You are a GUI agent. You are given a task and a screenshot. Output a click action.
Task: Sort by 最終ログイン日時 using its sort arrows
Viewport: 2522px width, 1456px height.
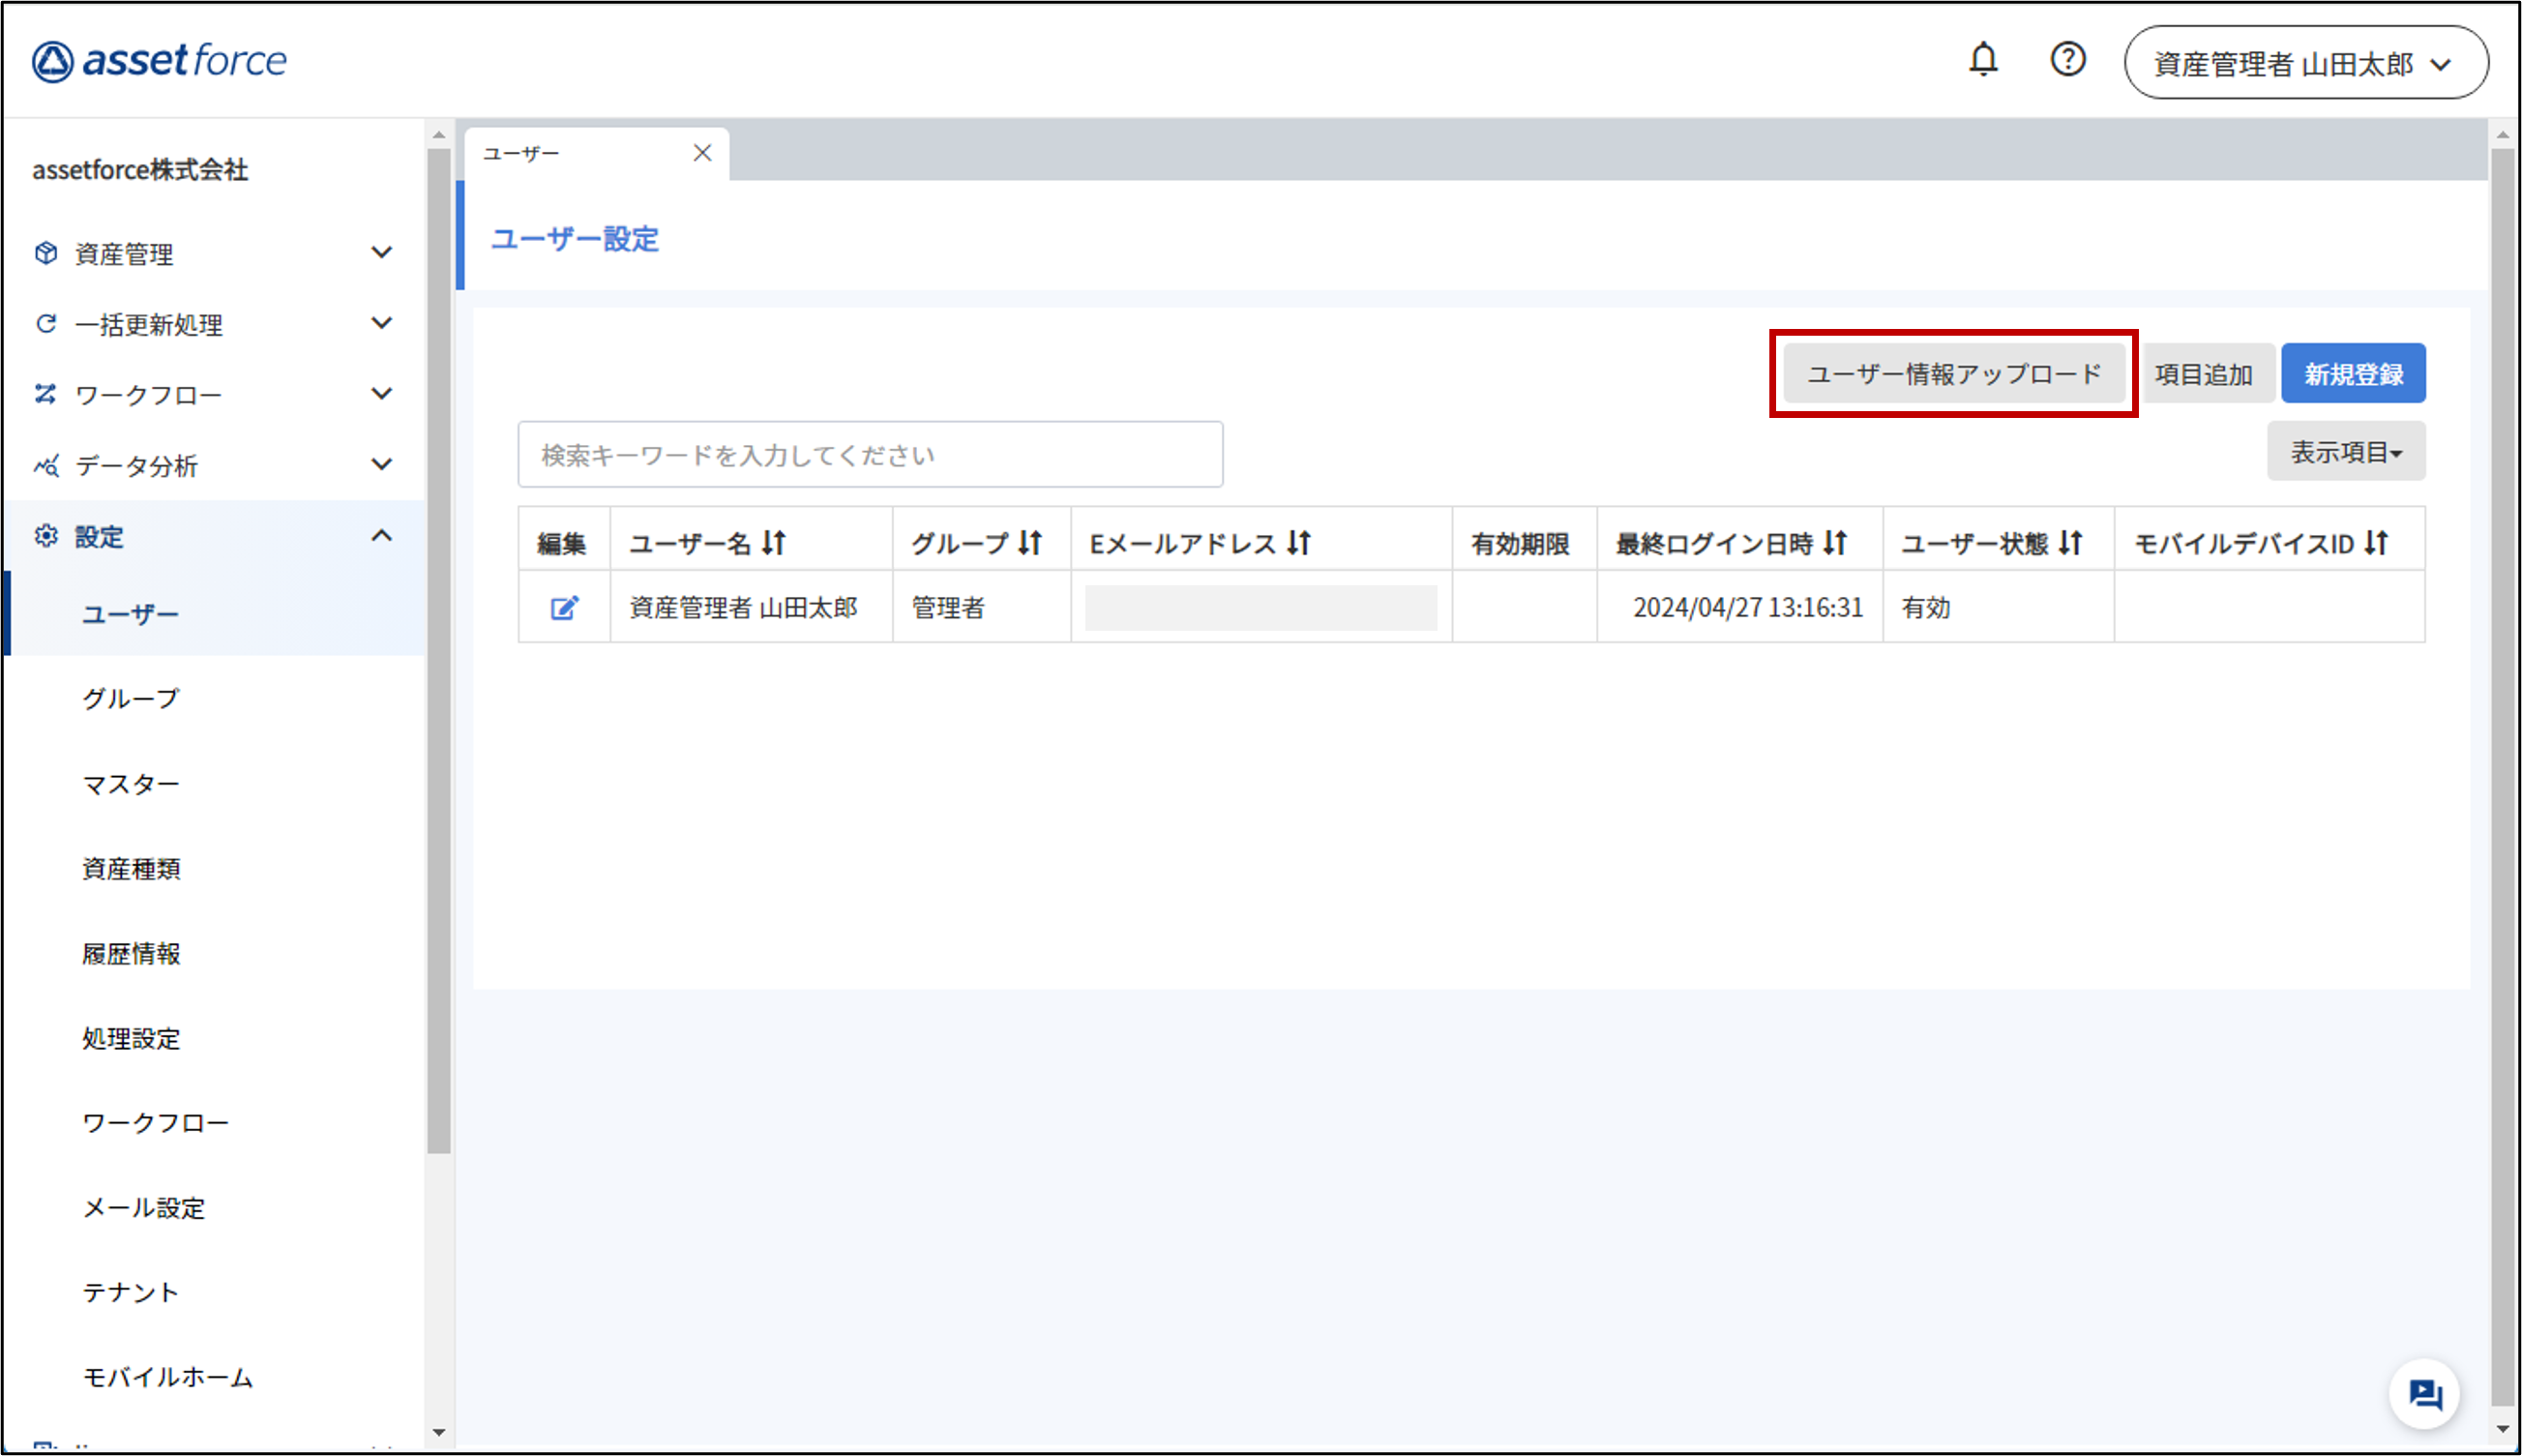pos(1834,543)
